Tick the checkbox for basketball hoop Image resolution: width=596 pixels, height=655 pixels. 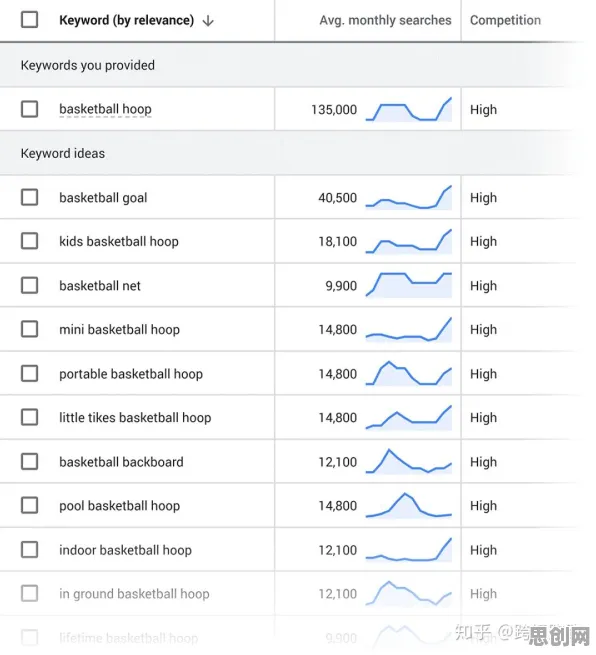pyautogui.click(x=30, y=109)
